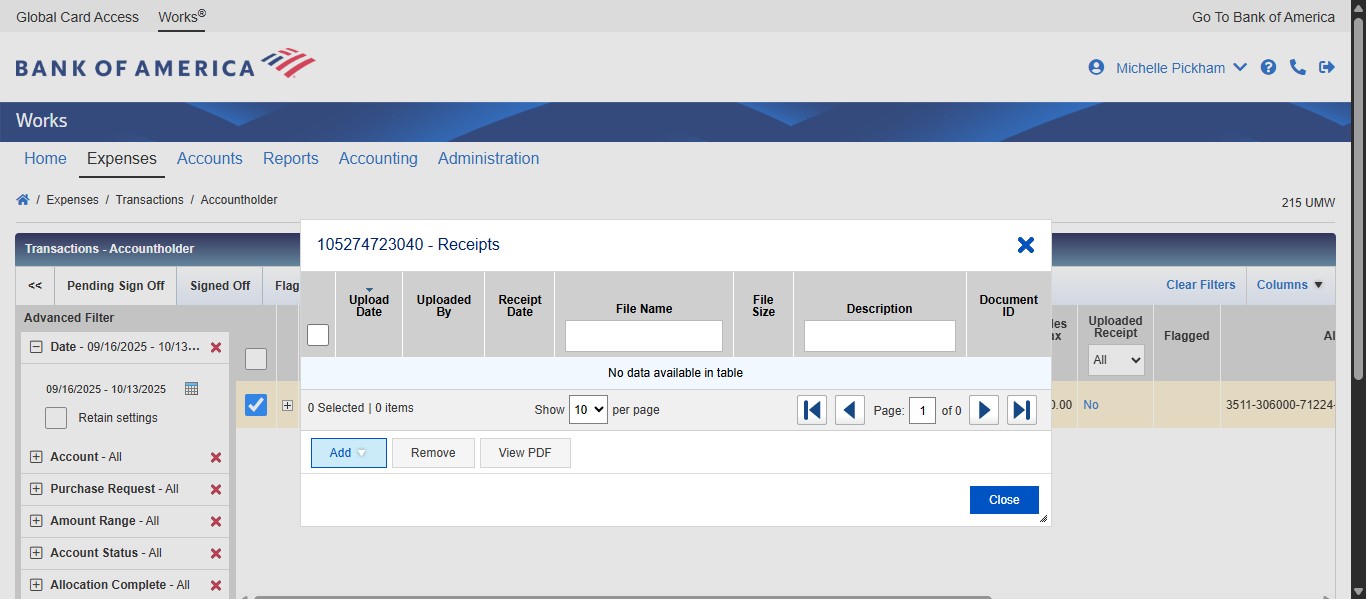Click the phone contact icon
This screenshot has width=1366, height=599.
pyautogui.click(x=1297, y=67)
